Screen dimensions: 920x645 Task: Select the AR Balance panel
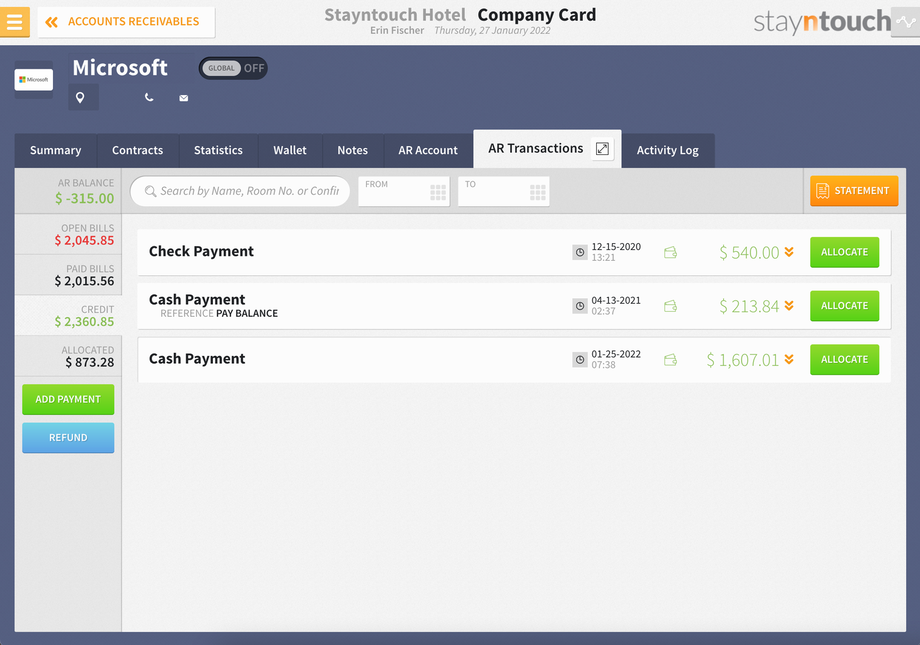[x=68, y=191]
